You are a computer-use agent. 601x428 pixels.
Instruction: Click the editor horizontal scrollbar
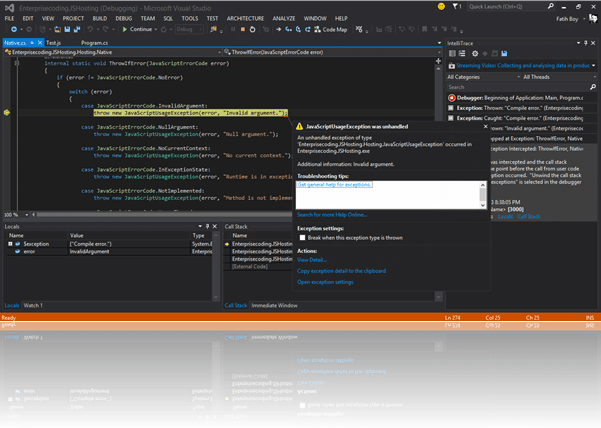point(164,215)
